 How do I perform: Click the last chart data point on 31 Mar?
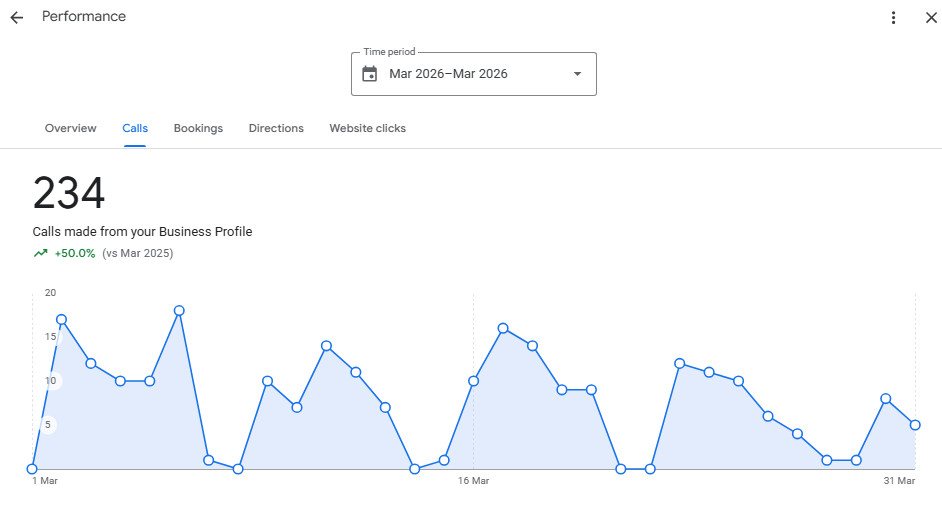click(x=915, y=425)
